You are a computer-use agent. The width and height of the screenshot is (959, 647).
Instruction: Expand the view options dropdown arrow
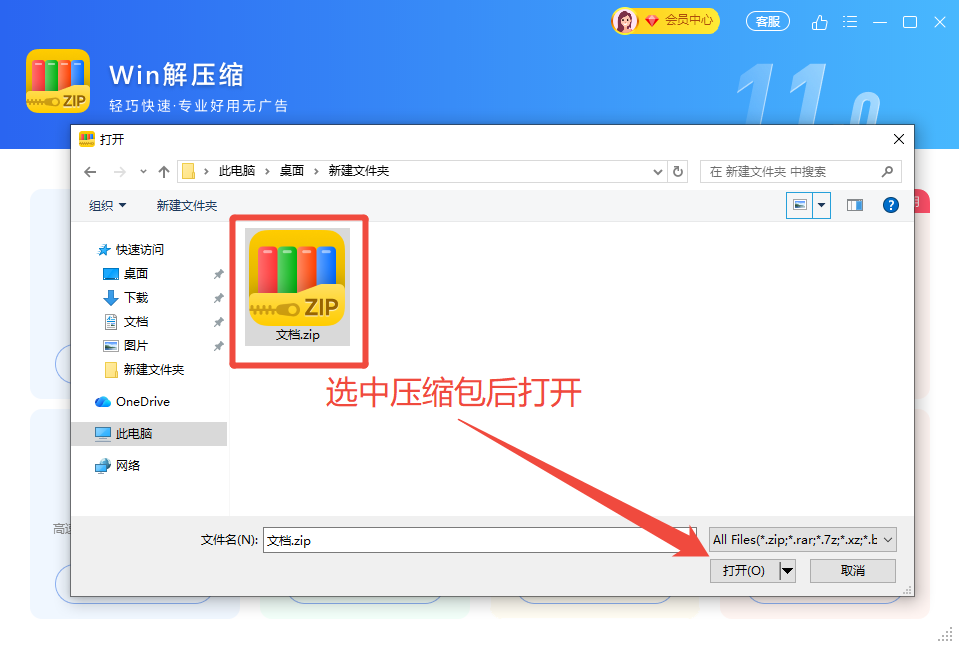coord(821,205)
